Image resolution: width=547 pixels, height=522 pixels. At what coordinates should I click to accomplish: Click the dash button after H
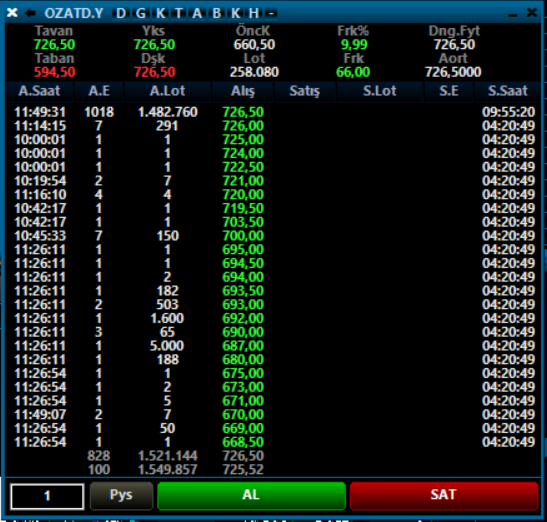pyautogui.click(x=271, y=13)
